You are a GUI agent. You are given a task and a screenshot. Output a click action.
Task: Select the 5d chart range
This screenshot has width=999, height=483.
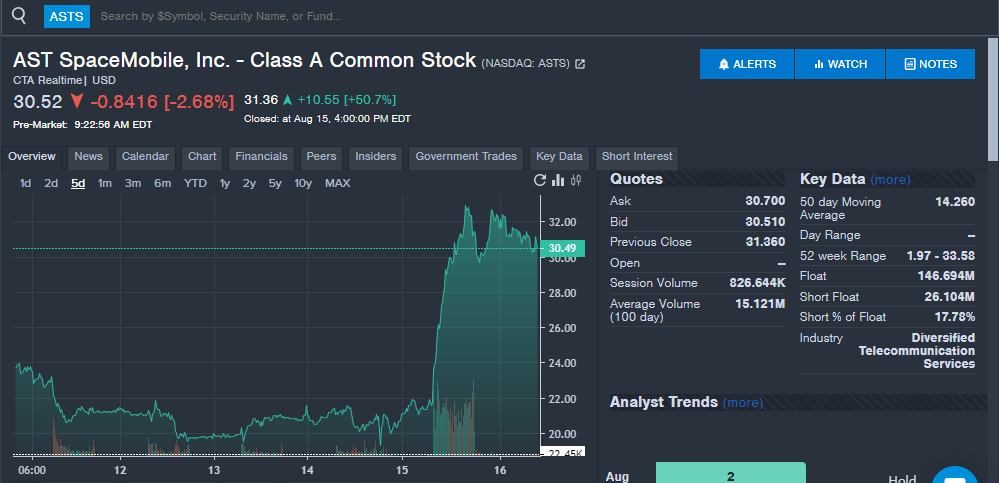point(78,184)
